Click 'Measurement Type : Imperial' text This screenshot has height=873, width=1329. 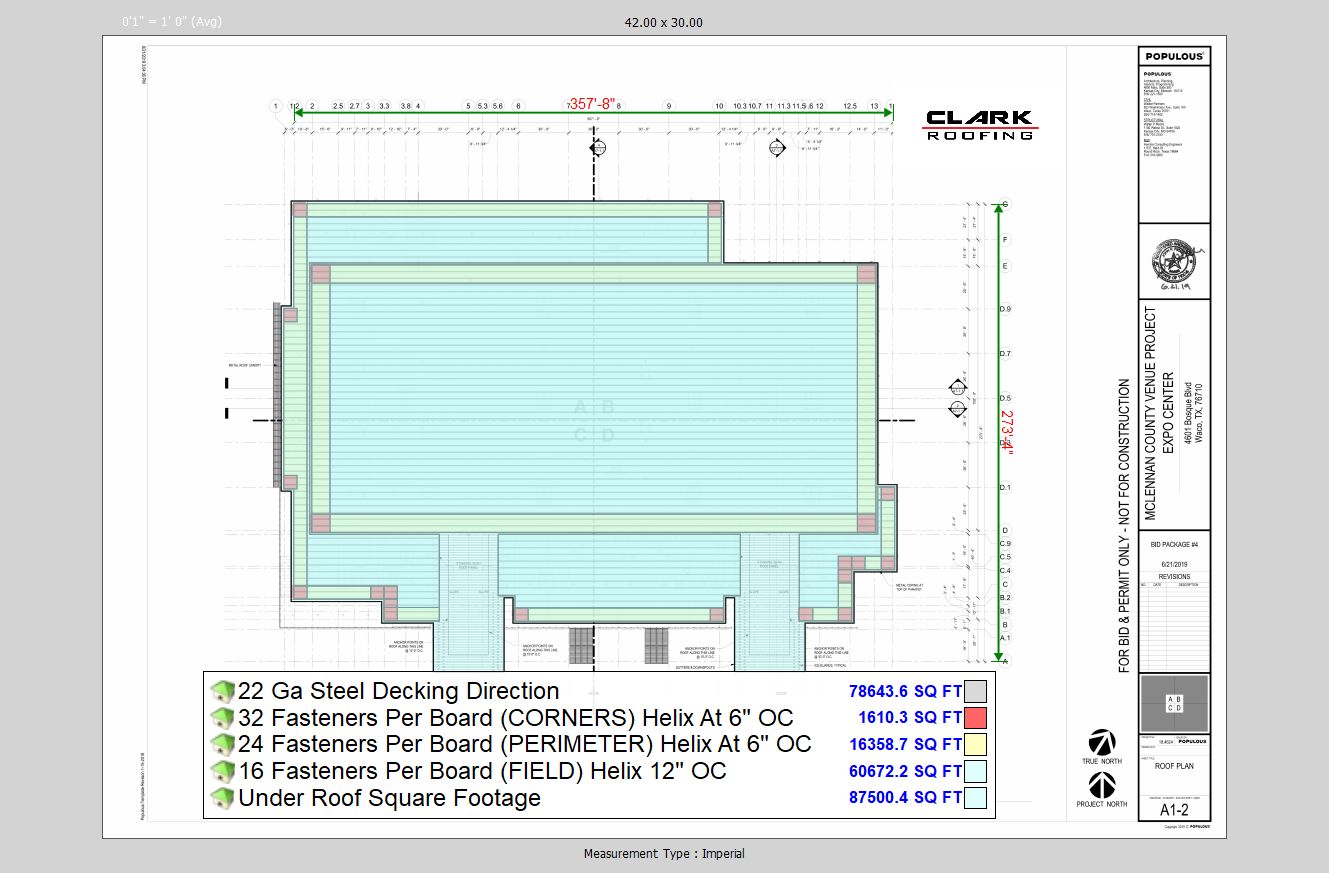pyautogui.click(x=664, y=854)
